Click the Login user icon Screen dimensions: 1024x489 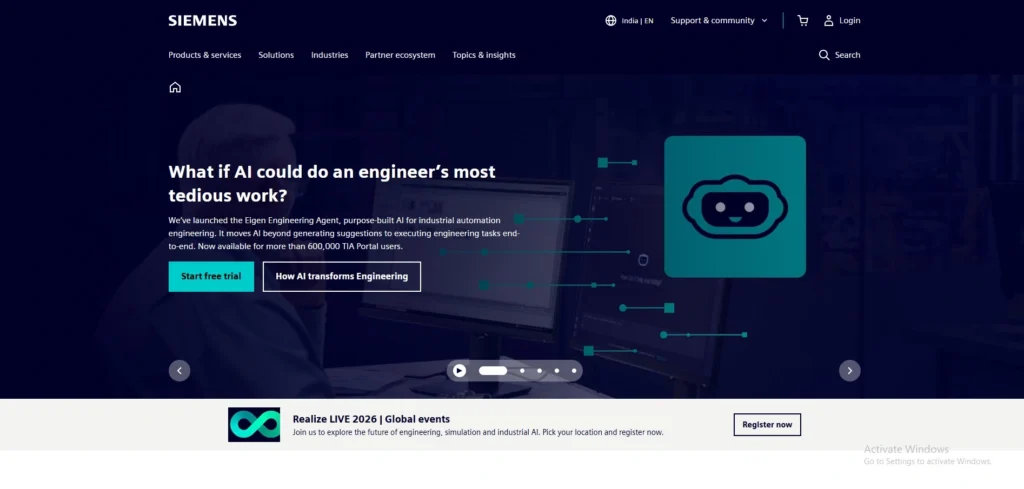coord(829,20)
